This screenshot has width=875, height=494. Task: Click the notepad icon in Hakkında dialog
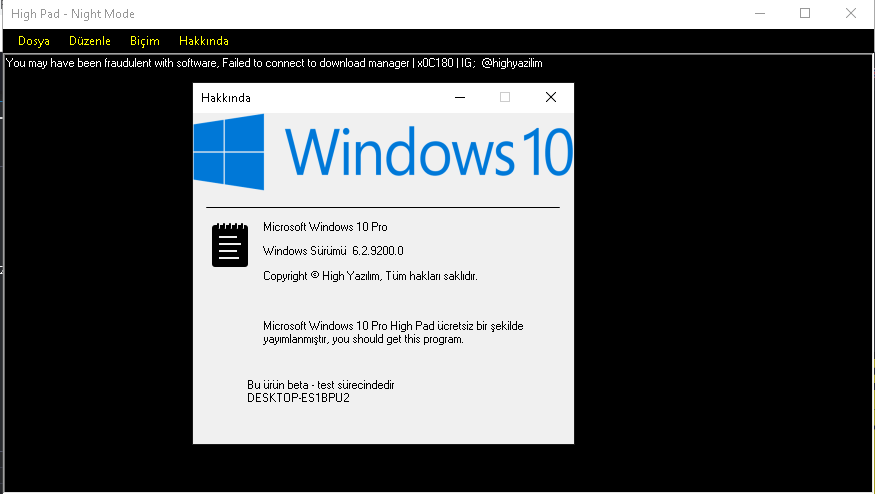coord(230,245)
